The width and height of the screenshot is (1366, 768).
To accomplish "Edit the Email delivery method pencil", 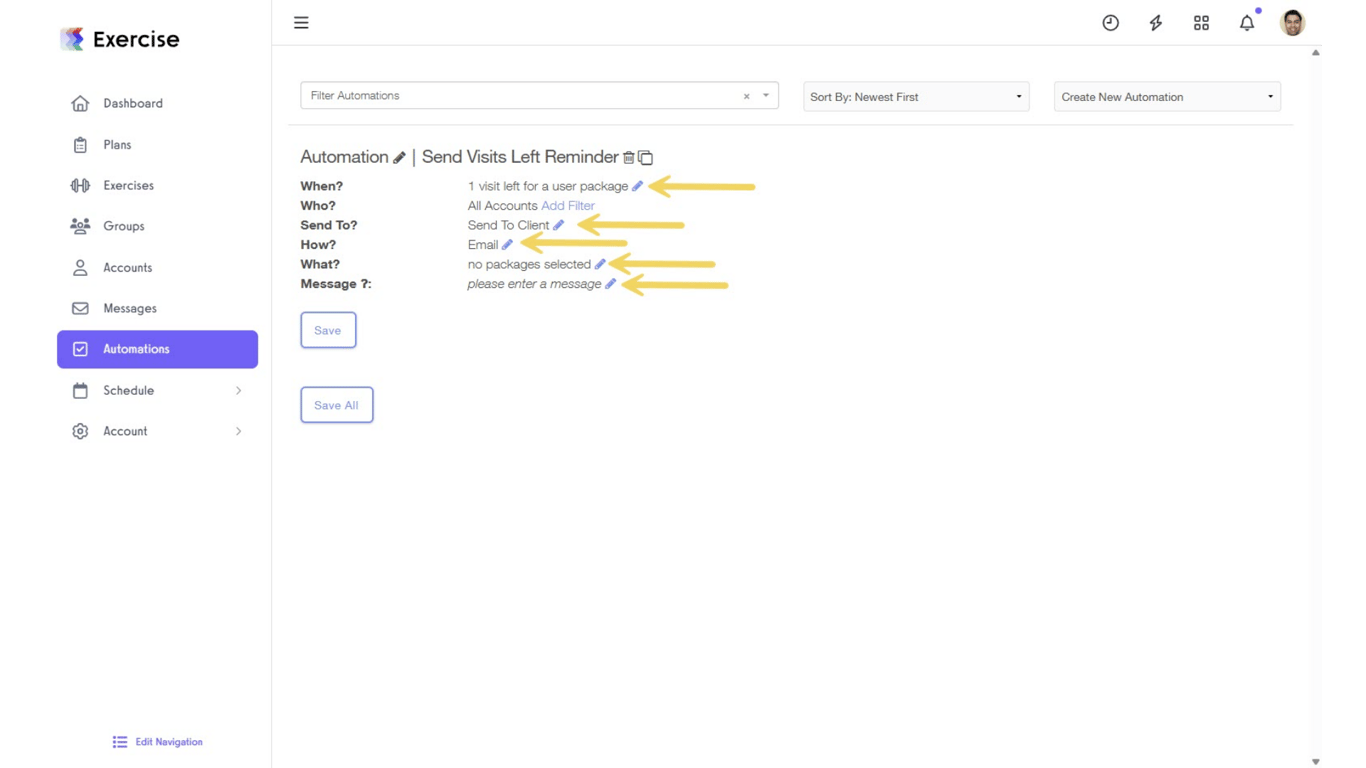I will click(x=507, y=244).
